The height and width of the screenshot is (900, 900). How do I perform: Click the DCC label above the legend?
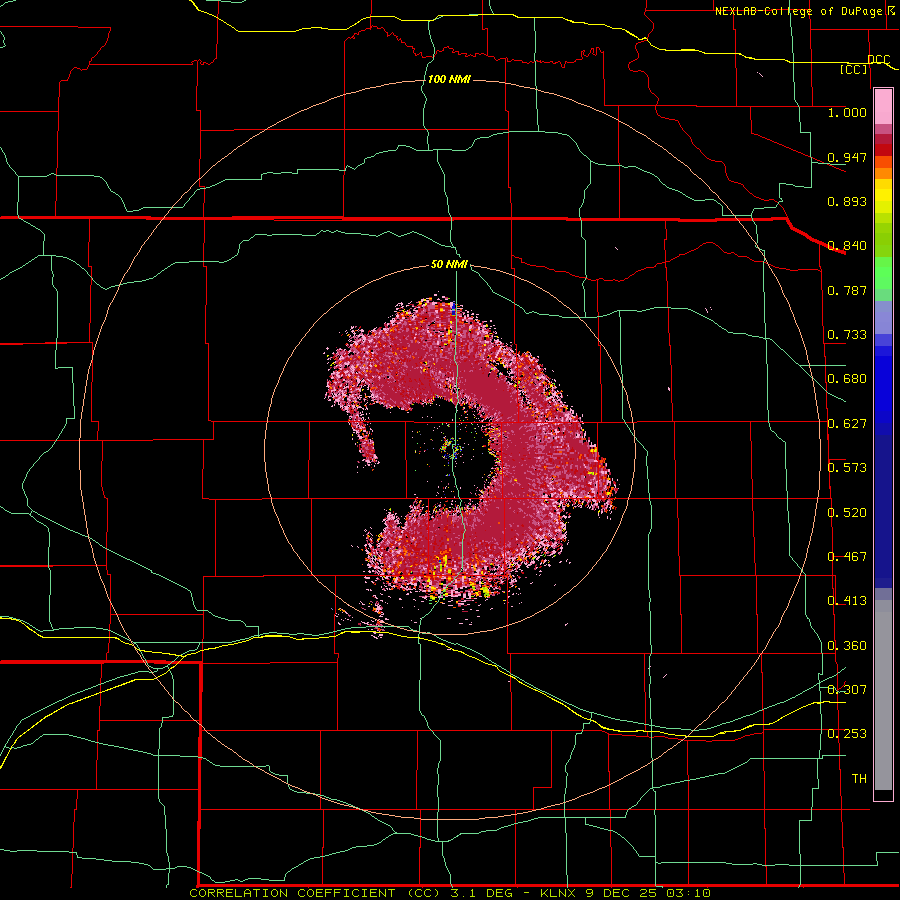(x=879, y=60)
